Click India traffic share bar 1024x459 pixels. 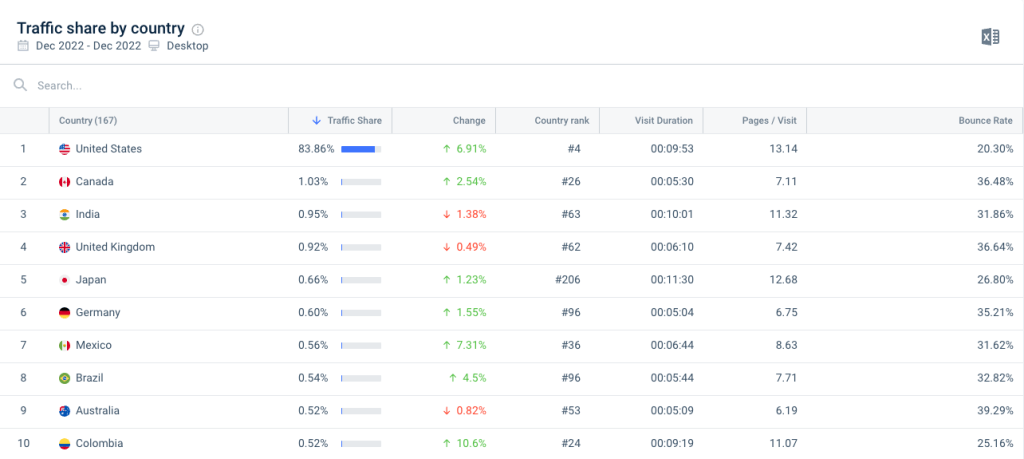pyautogui.click(x=361, y=214)
